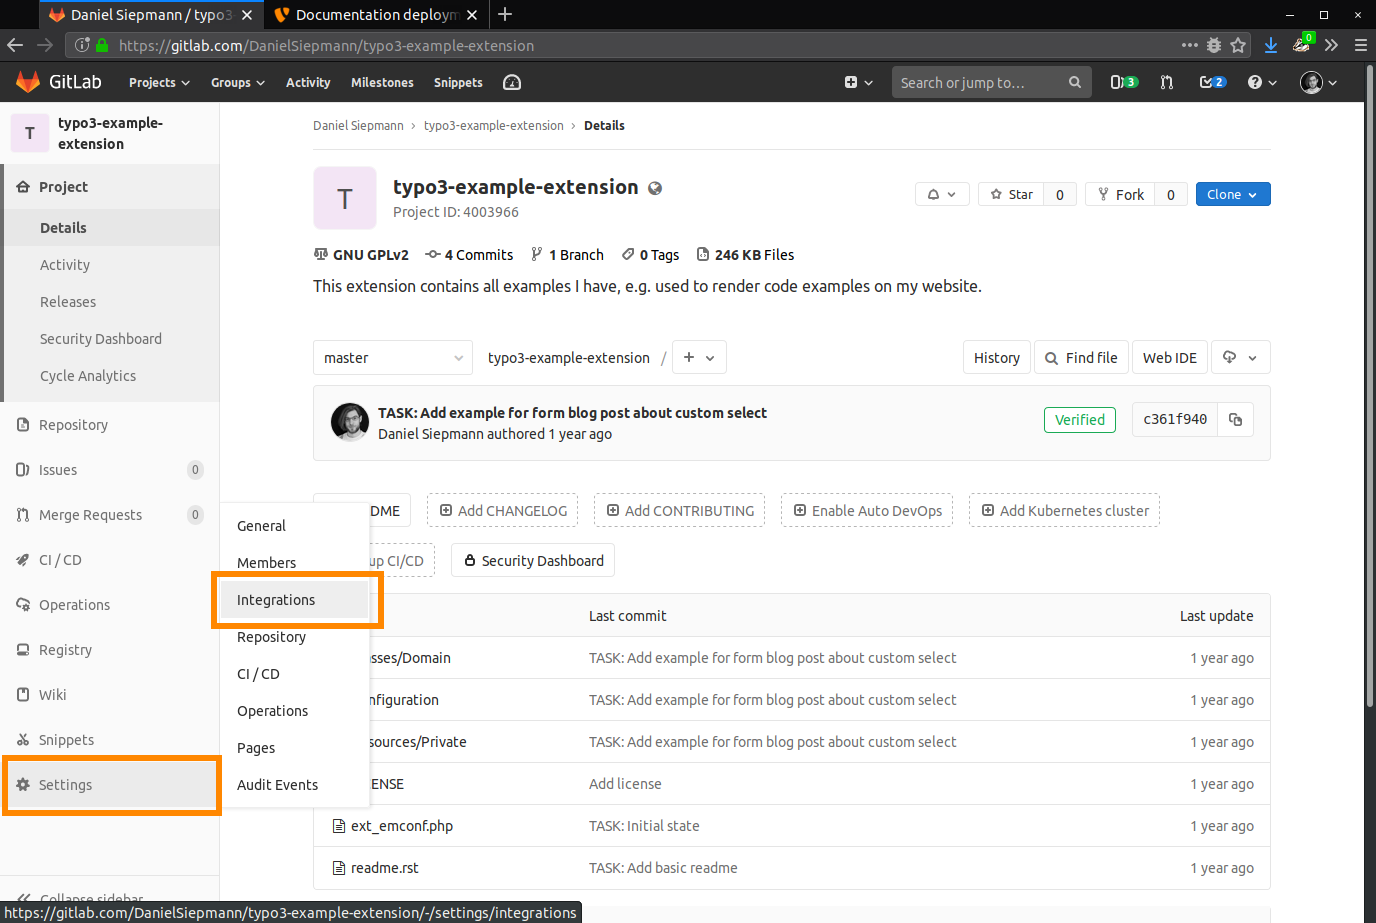Open the new item plus dropdown

tap(858, 82)
